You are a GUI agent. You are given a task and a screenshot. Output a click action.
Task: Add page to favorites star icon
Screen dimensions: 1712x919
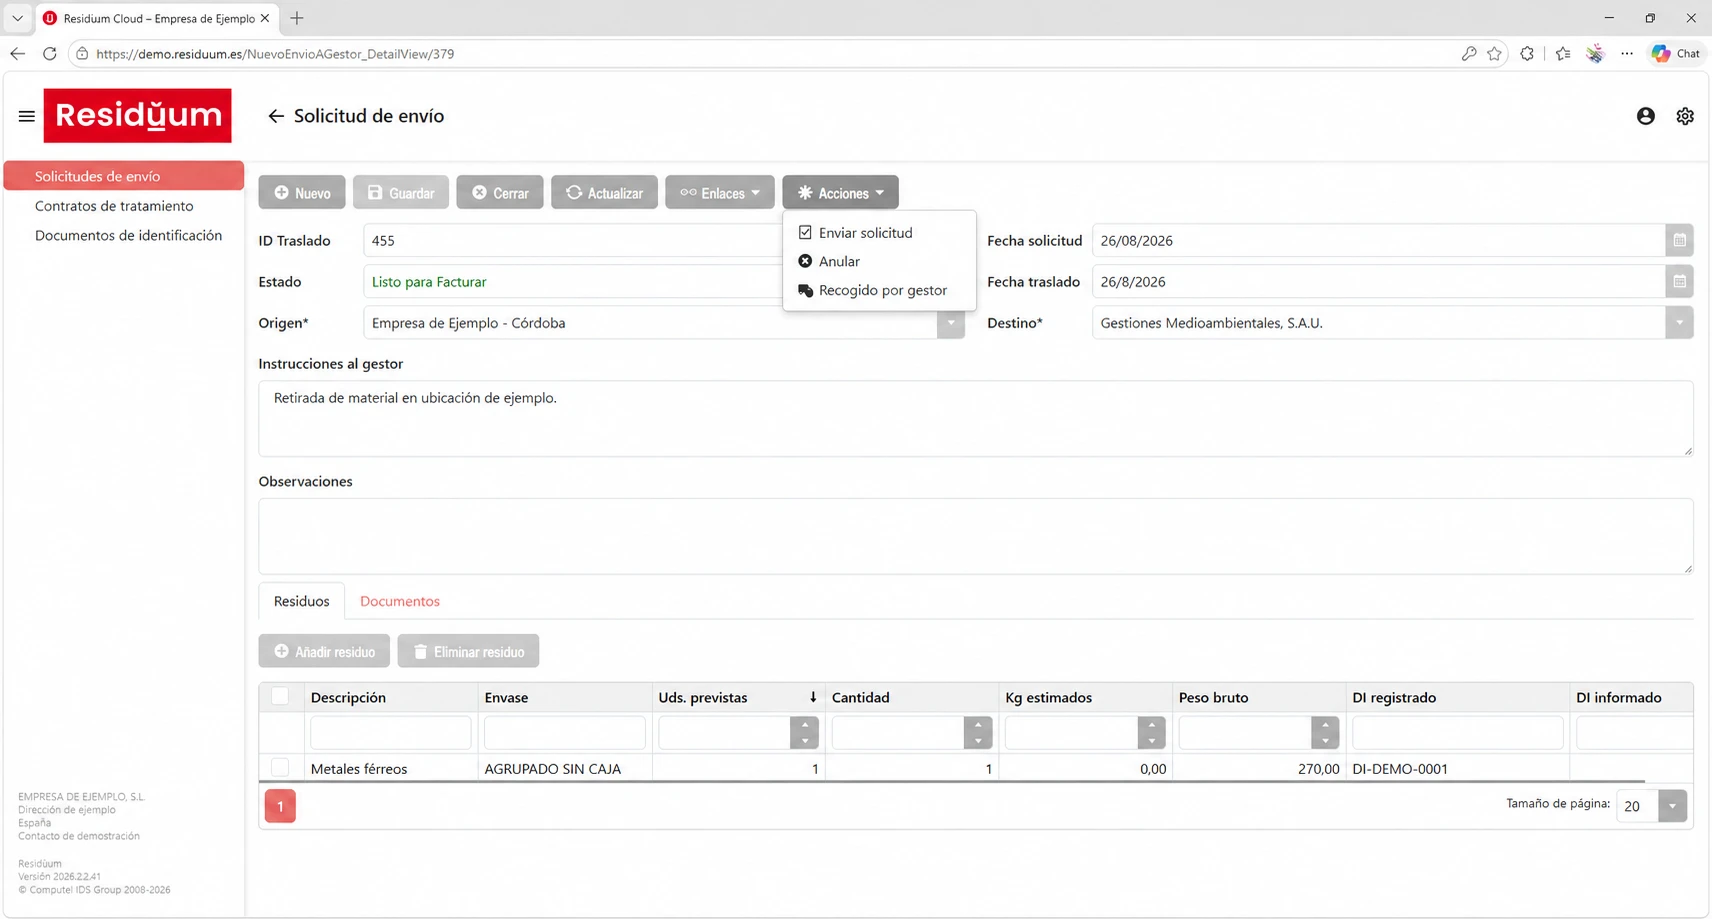(x=1494, y=54)
